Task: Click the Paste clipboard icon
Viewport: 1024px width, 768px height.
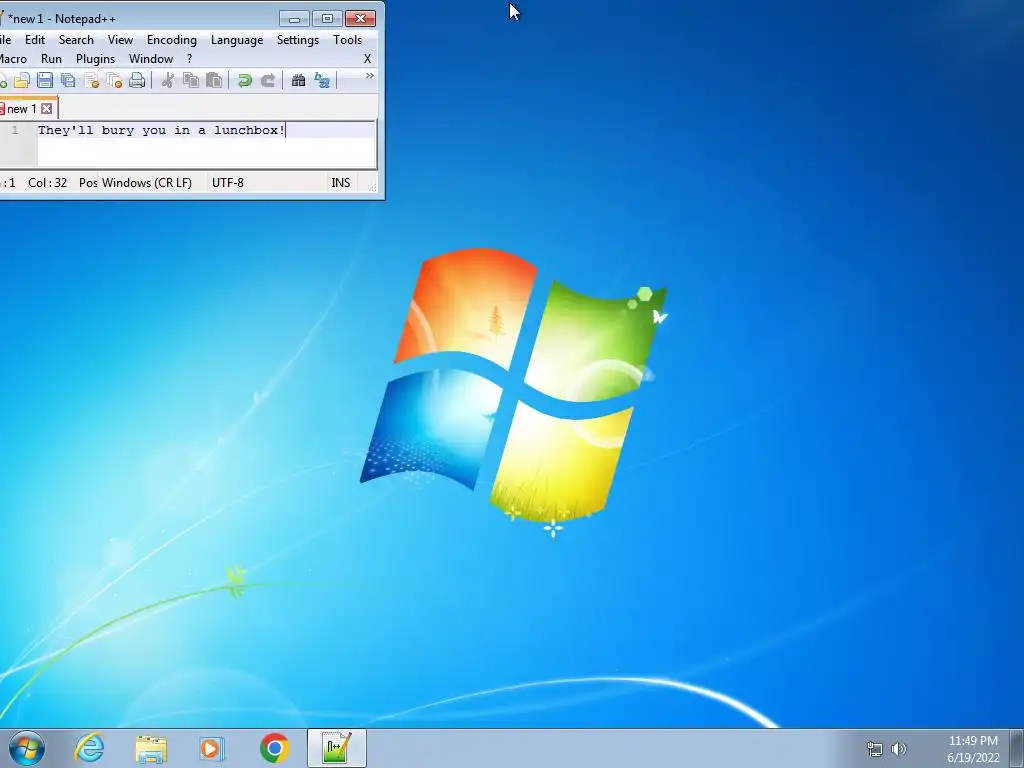Action: click(x=214, y=80)
